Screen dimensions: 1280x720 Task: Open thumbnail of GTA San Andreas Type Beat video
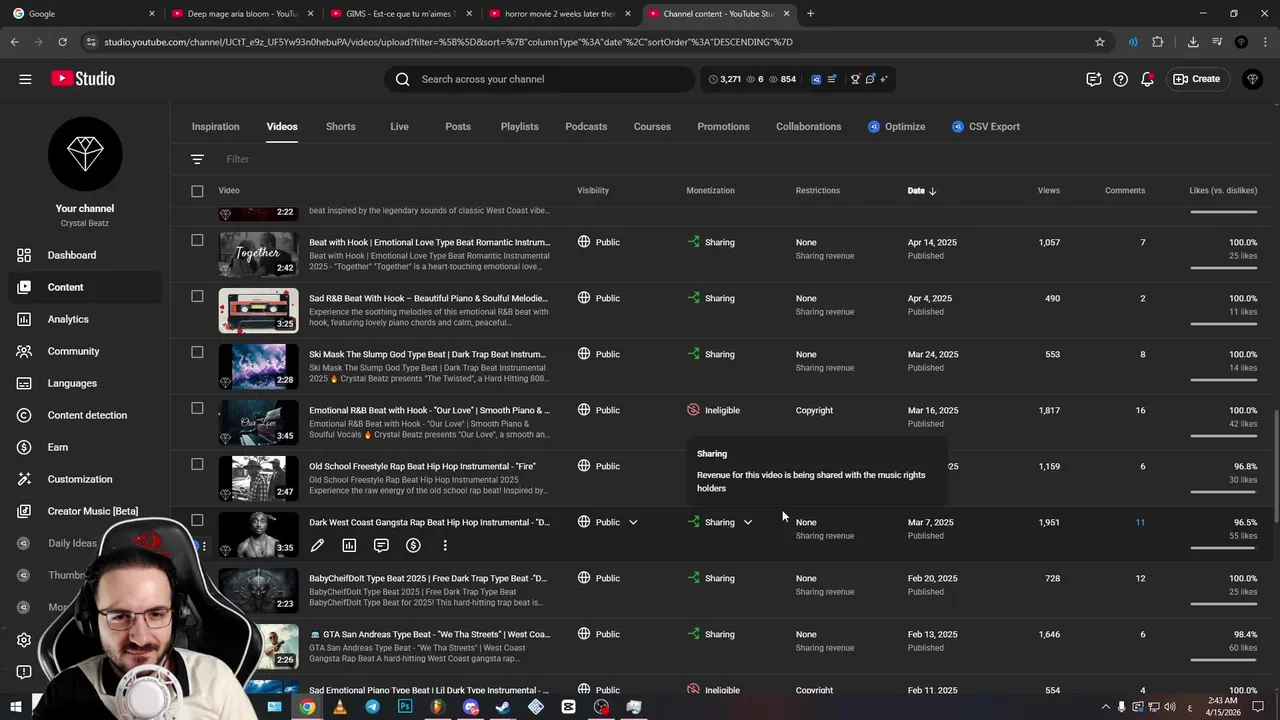[x=258, y=646]
